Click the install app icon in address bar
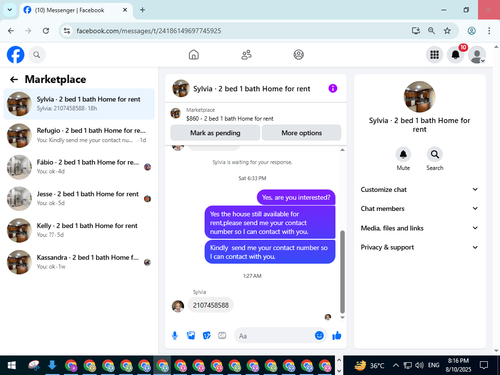 (415, 31)
